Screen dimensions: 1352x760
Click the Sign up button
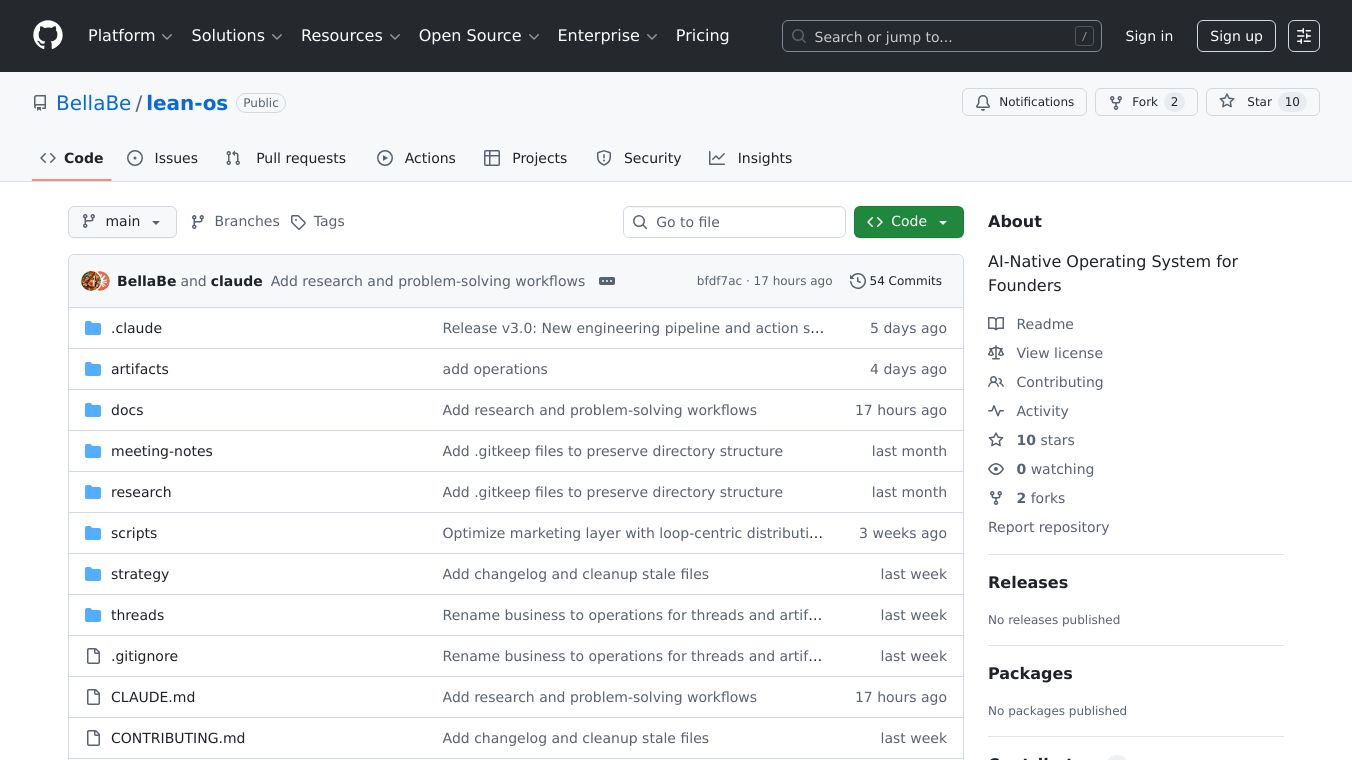coord(1235,36)
